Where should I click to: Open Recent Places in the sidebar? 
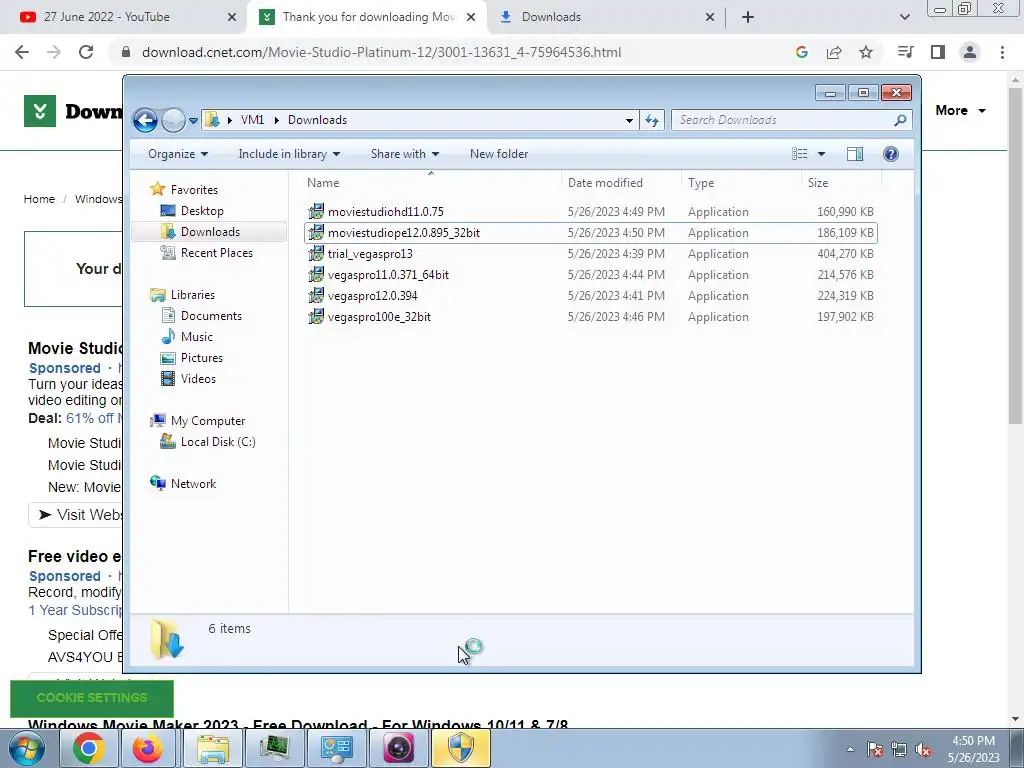point(216,253)
